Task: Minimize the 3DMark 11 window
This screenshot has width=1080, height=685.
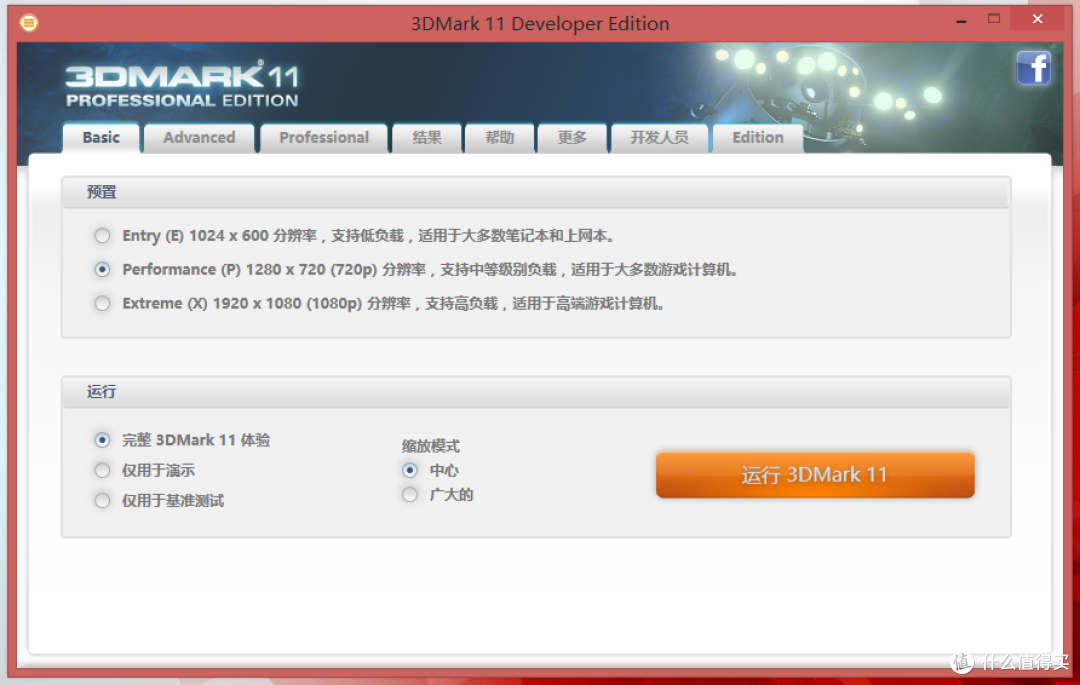Action: click(x=961, y=20)
